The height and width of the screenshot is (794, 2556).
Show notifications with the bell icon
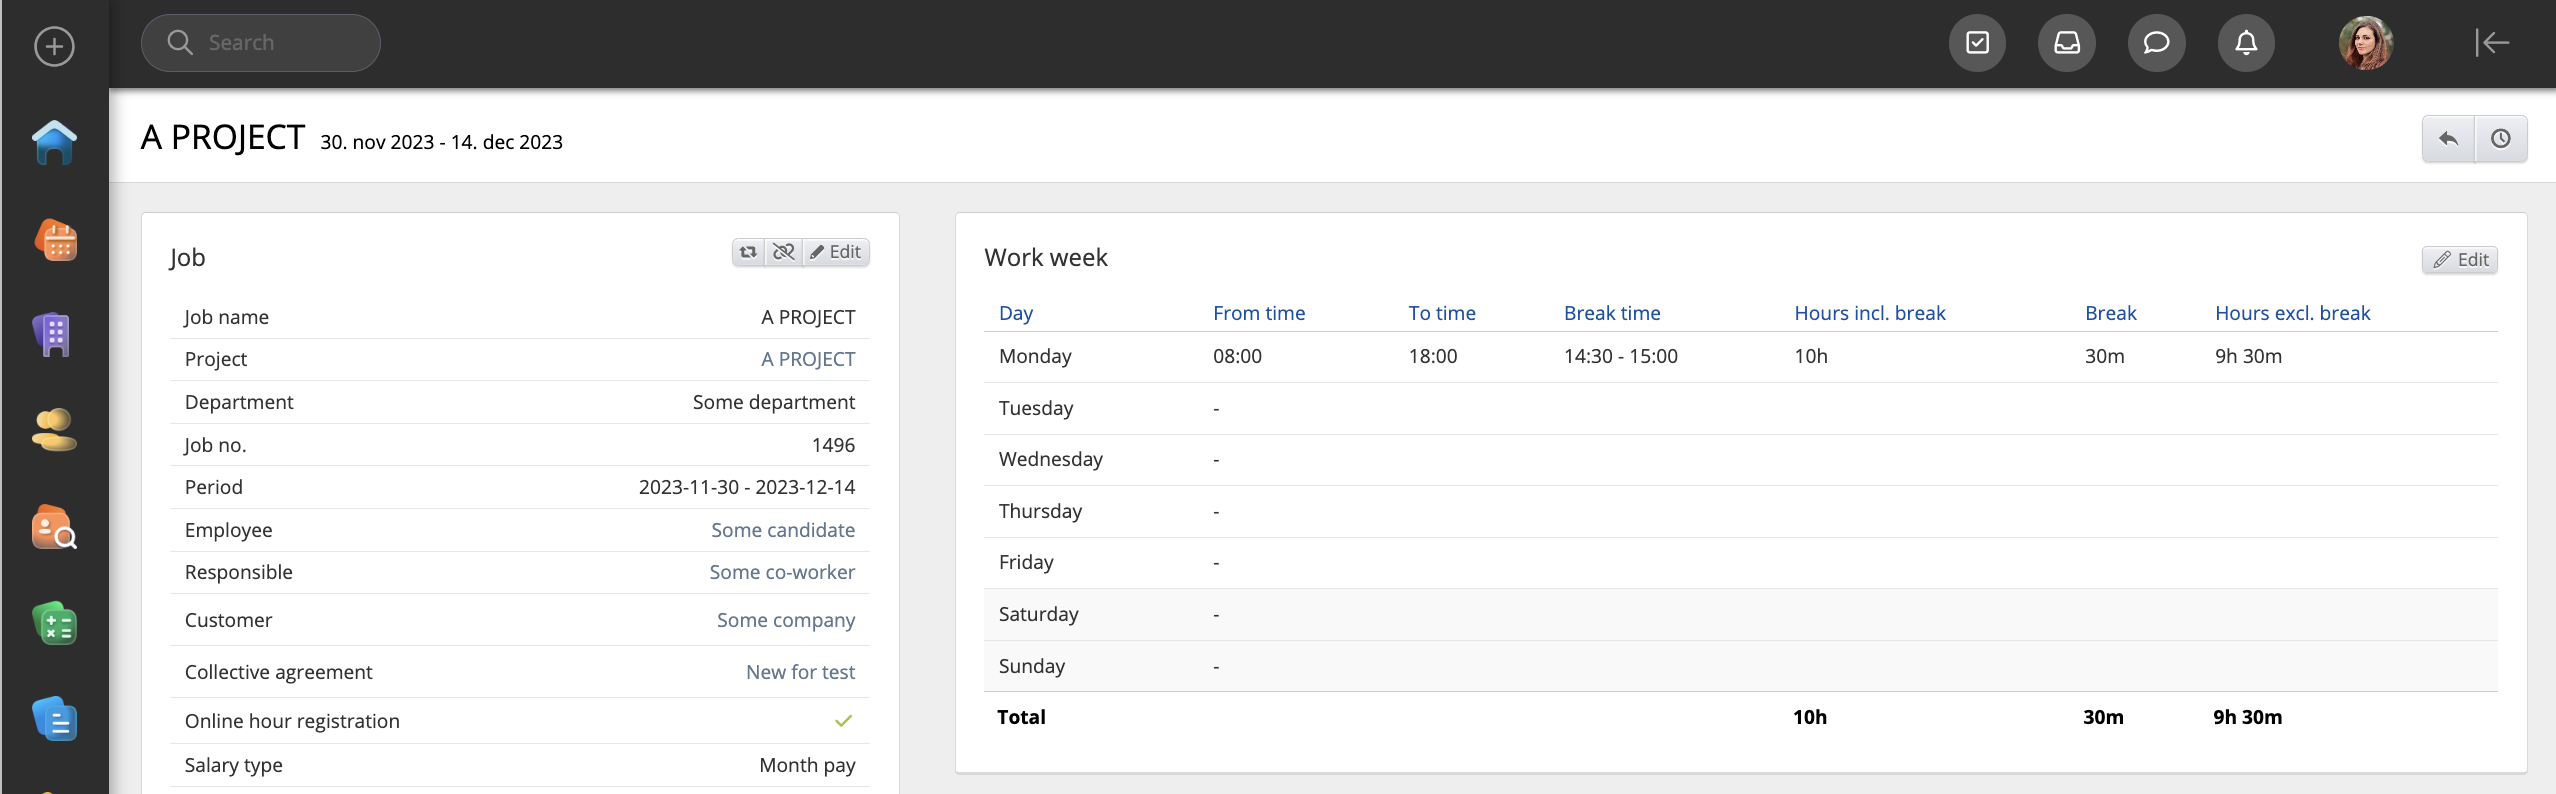pos(2246,43)
